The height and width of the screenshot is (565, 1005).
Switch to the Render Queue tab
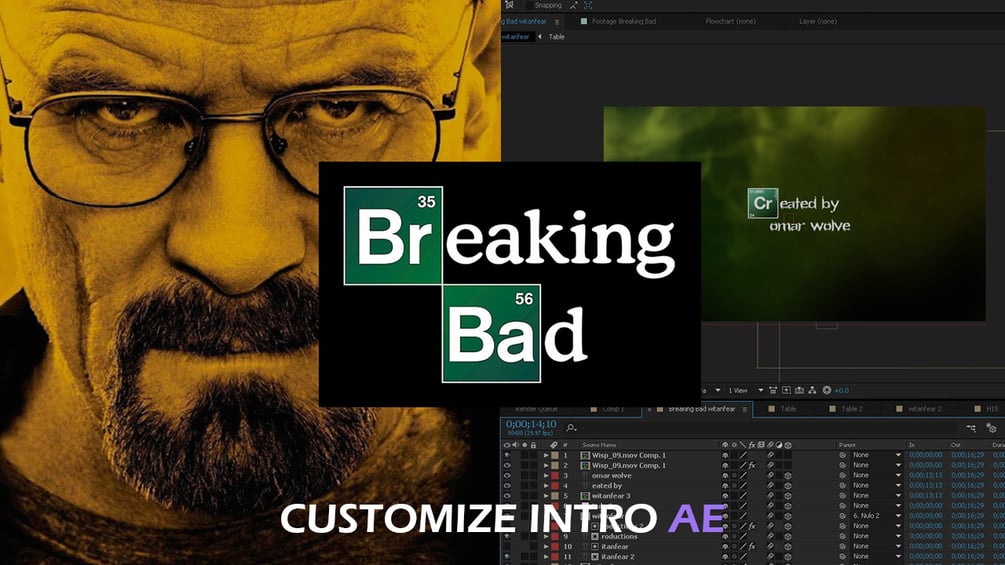click(536, 409)
